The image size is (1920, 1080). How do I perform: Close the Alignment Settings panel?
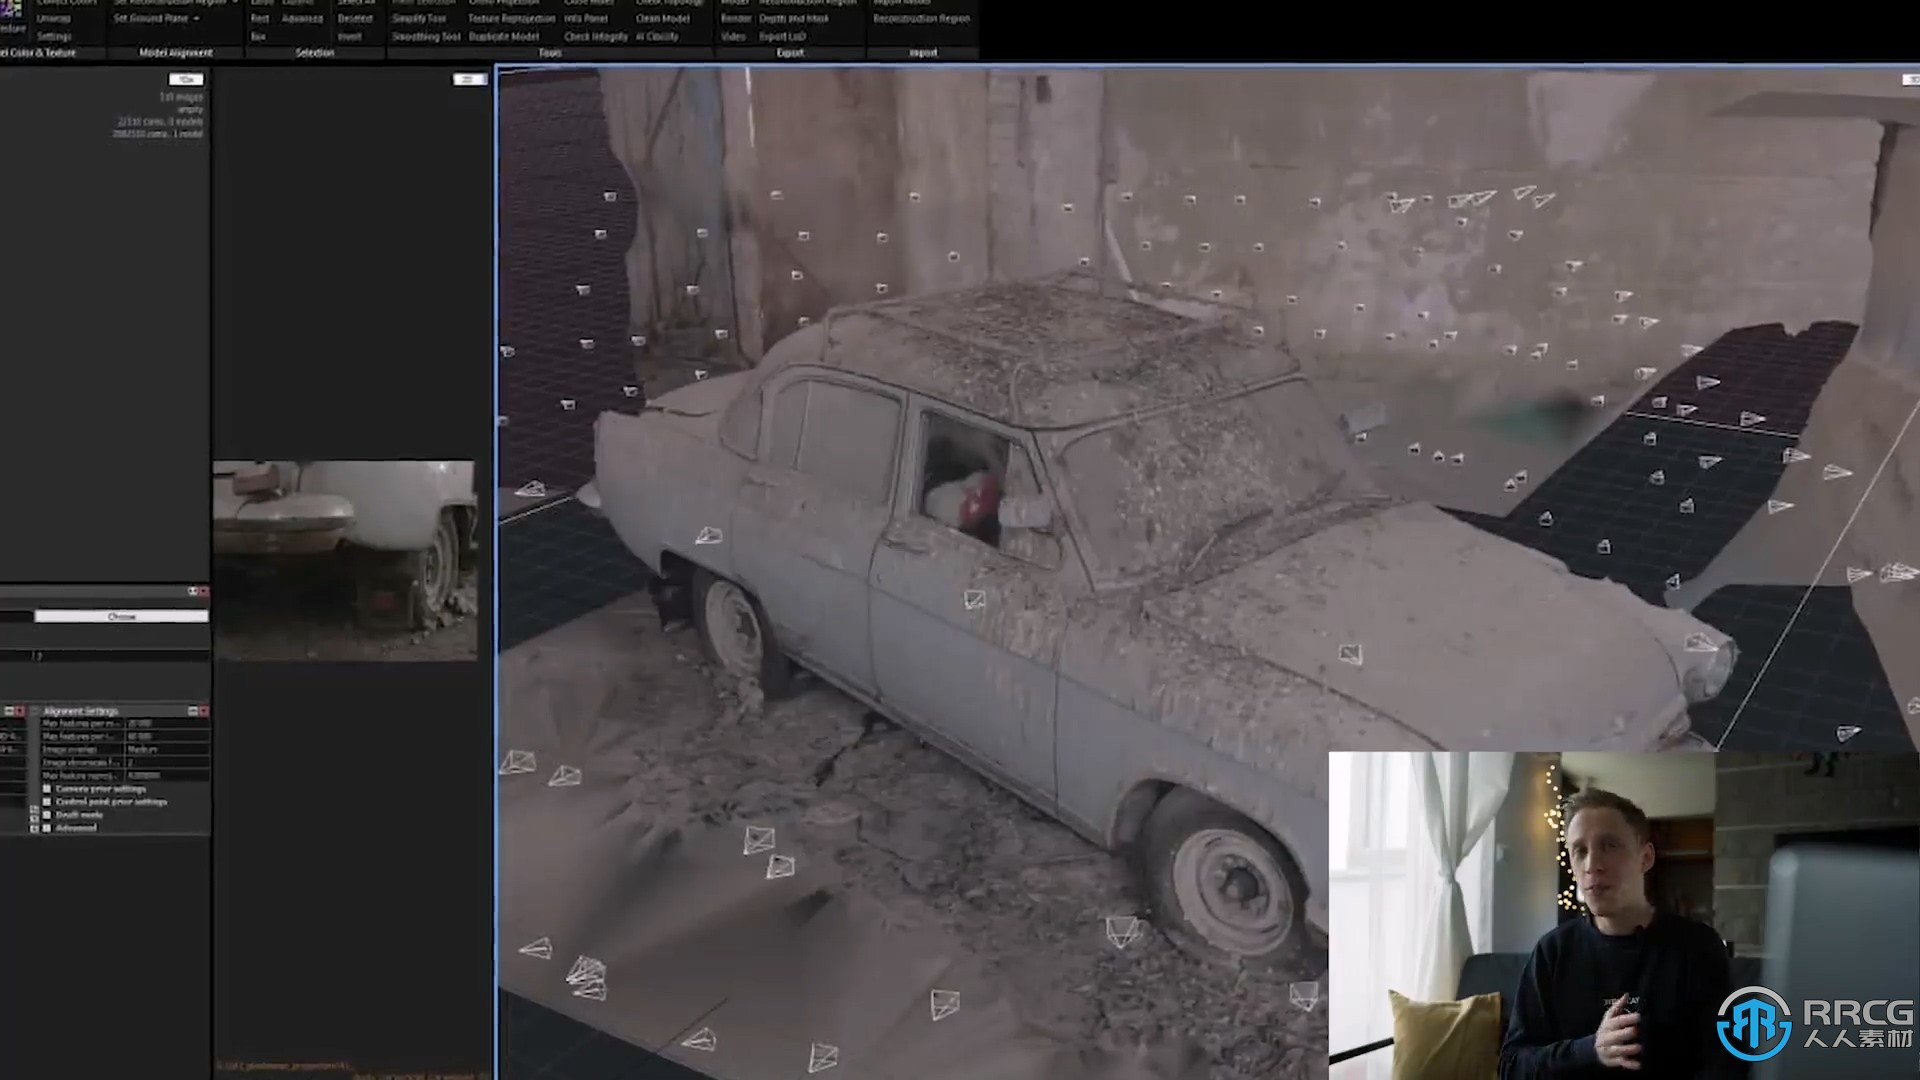tap(203, 711)
